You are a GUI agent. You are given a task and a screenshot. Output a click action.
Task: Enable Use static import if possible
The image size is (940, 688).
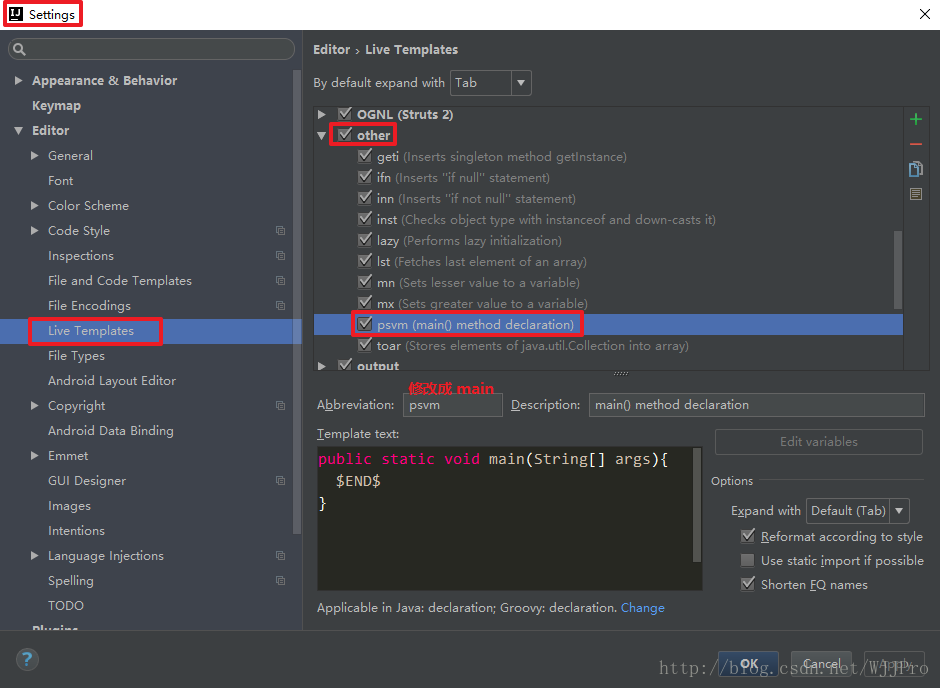pos(748,561)
